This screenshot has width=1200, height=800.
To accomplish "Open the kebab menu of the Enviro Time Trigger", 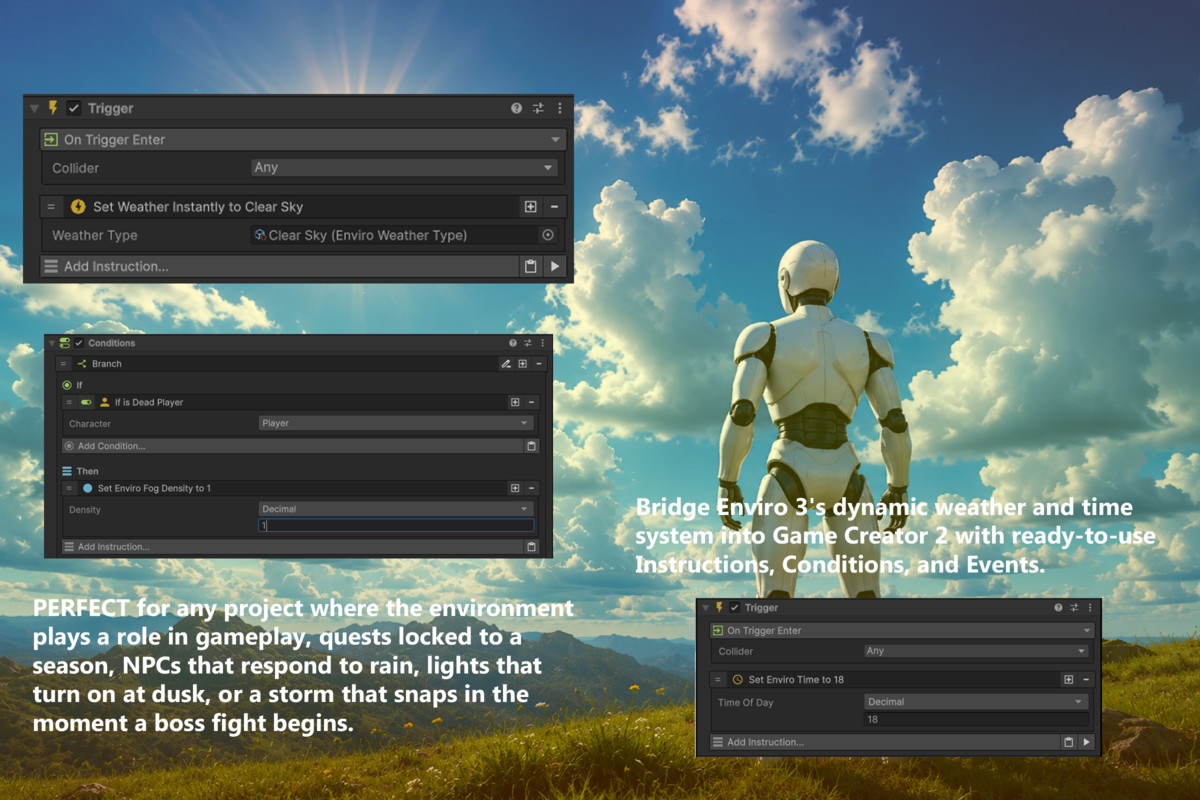I will (x=1088, y=608).
